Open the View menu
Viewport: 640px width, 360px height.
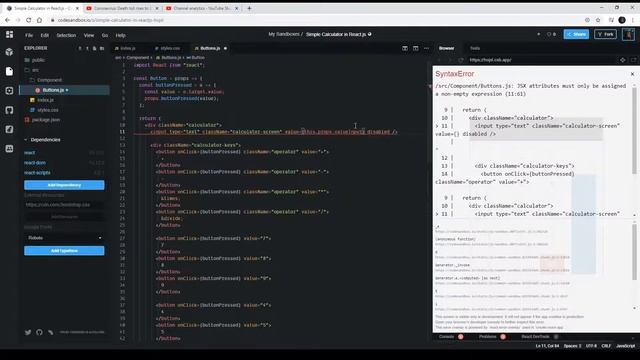click(x=89, y=35)
